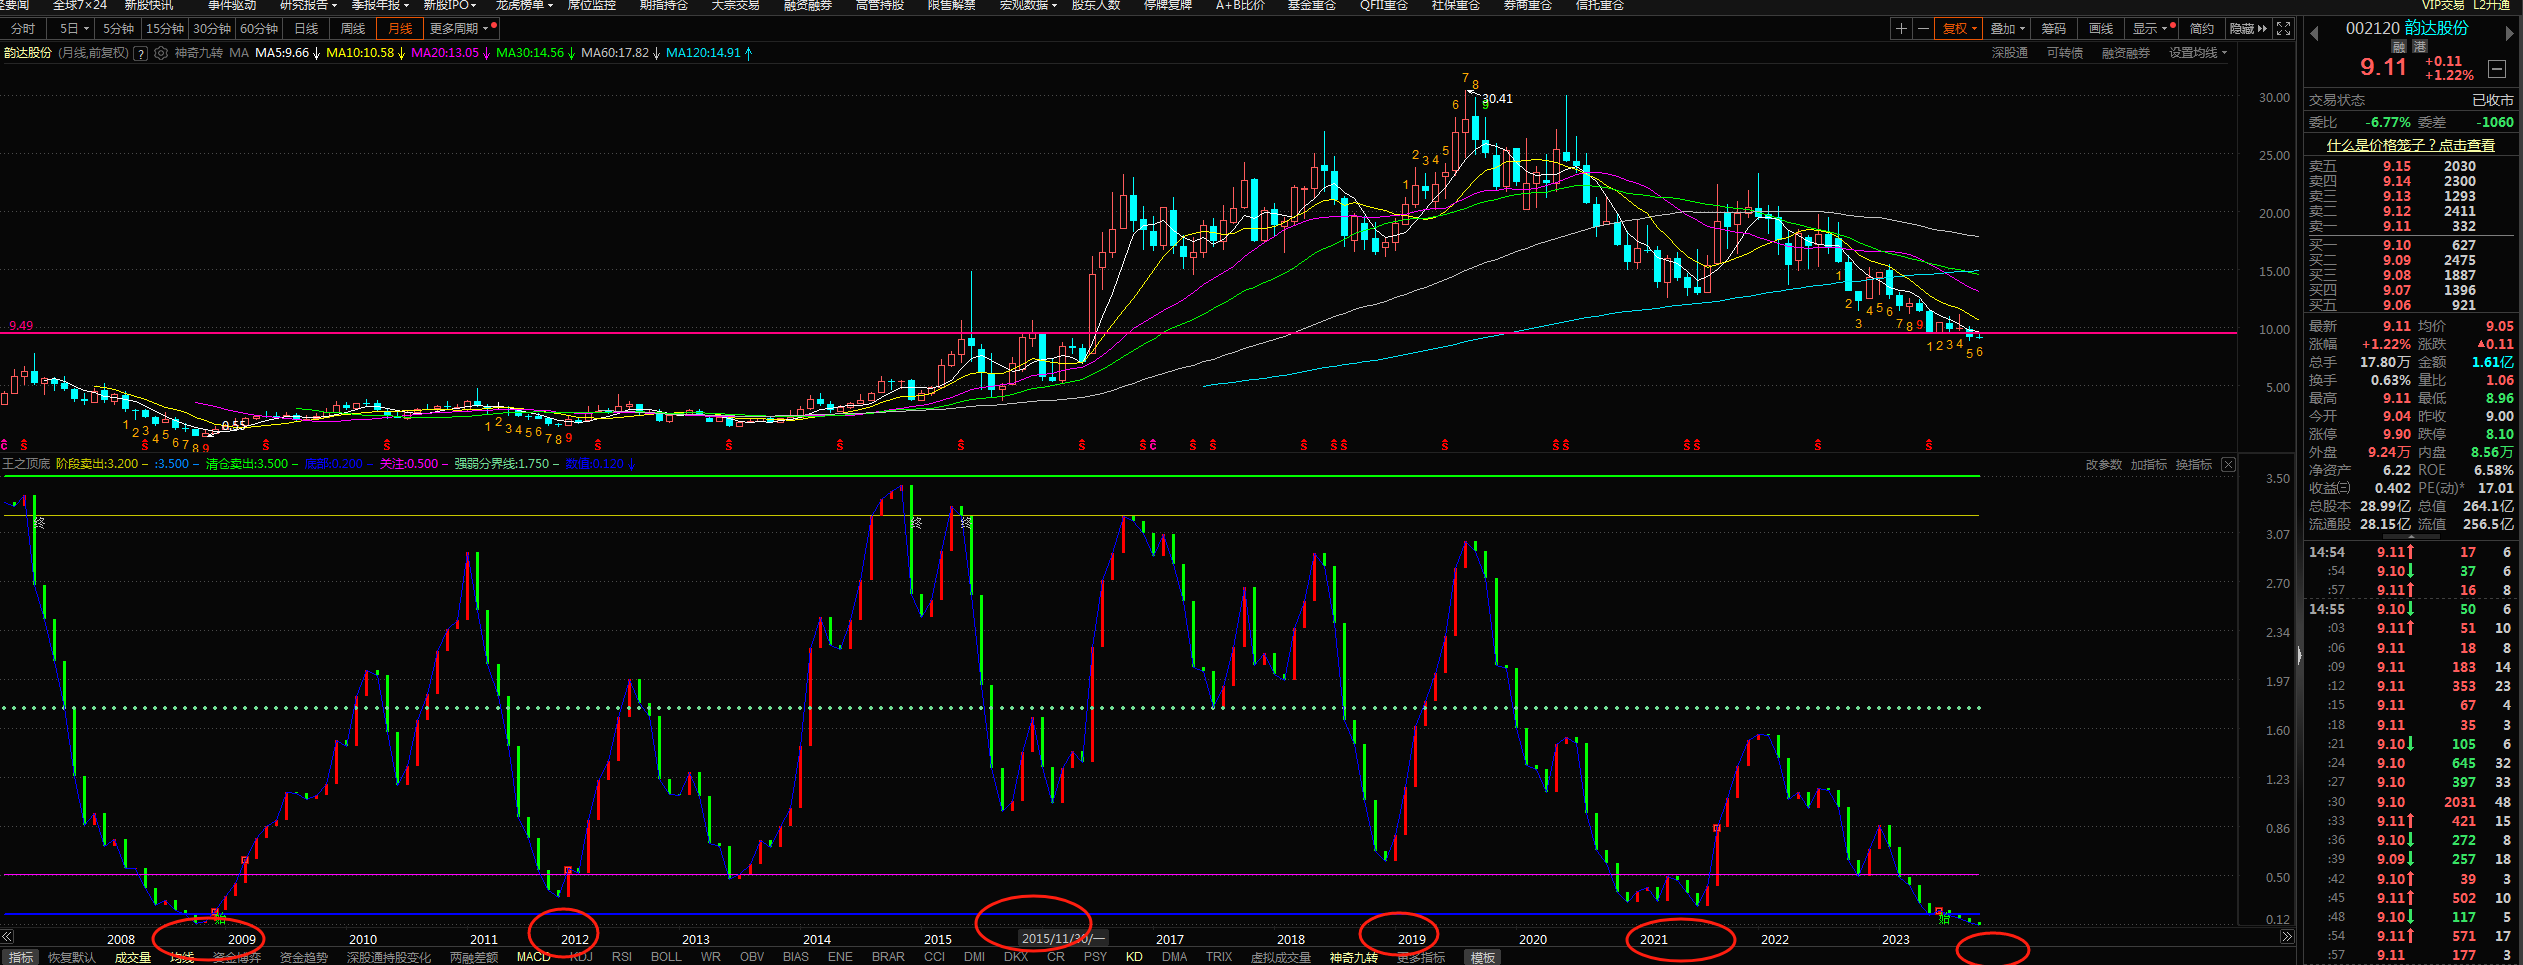2523x965 pixels.
Task: Open the indicator help question-mark icon
Action: (x=141, y=53)
